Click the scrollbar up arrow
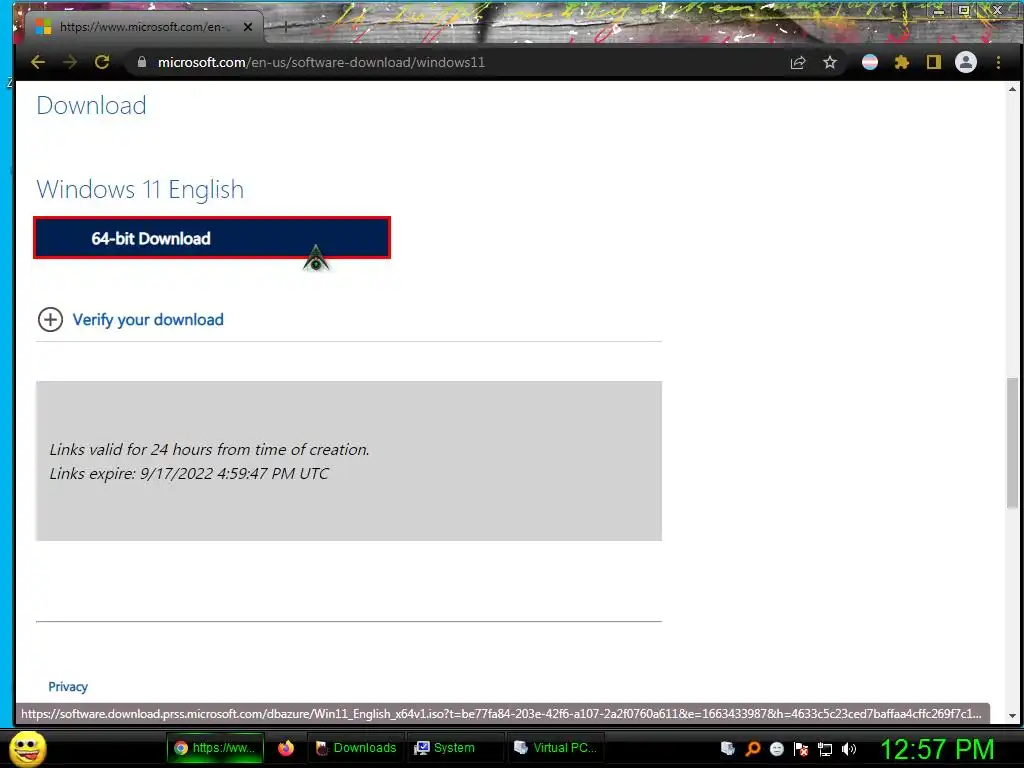The height and width of the screenshot is (768, 1024). [x=1012, y=89]
